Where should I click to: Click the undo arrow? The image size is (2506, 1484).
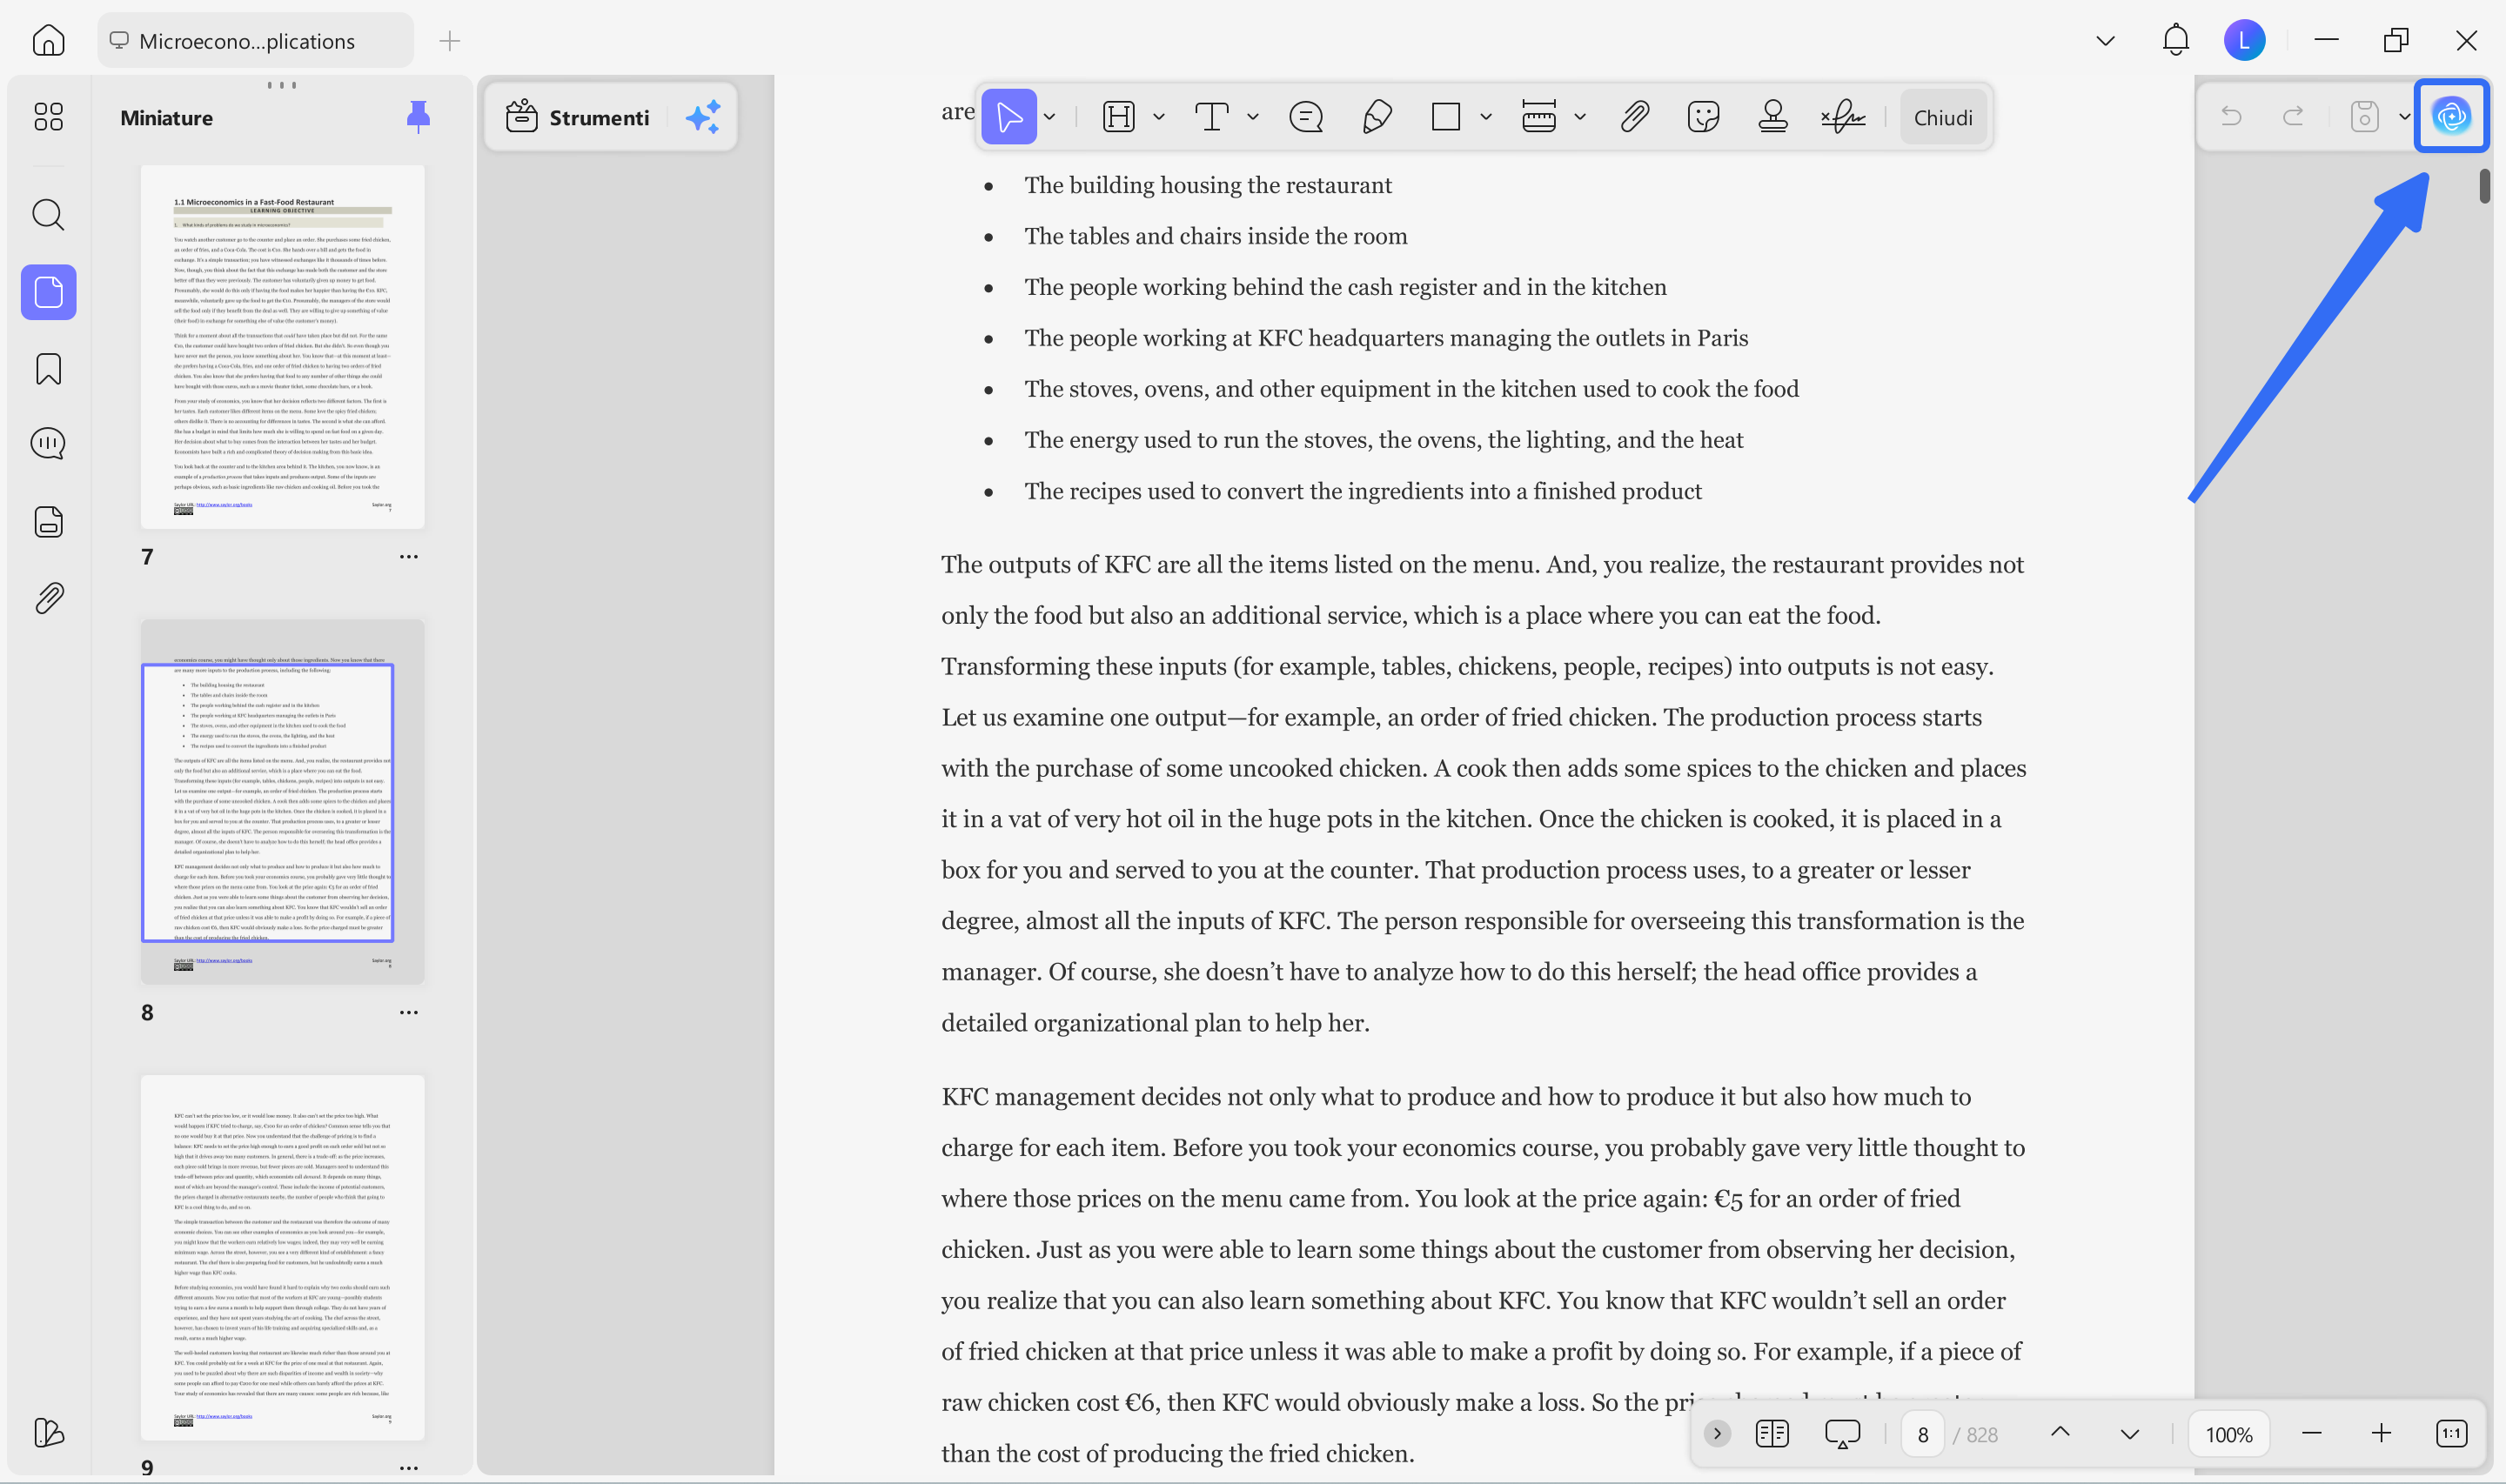click(2231, 117)
